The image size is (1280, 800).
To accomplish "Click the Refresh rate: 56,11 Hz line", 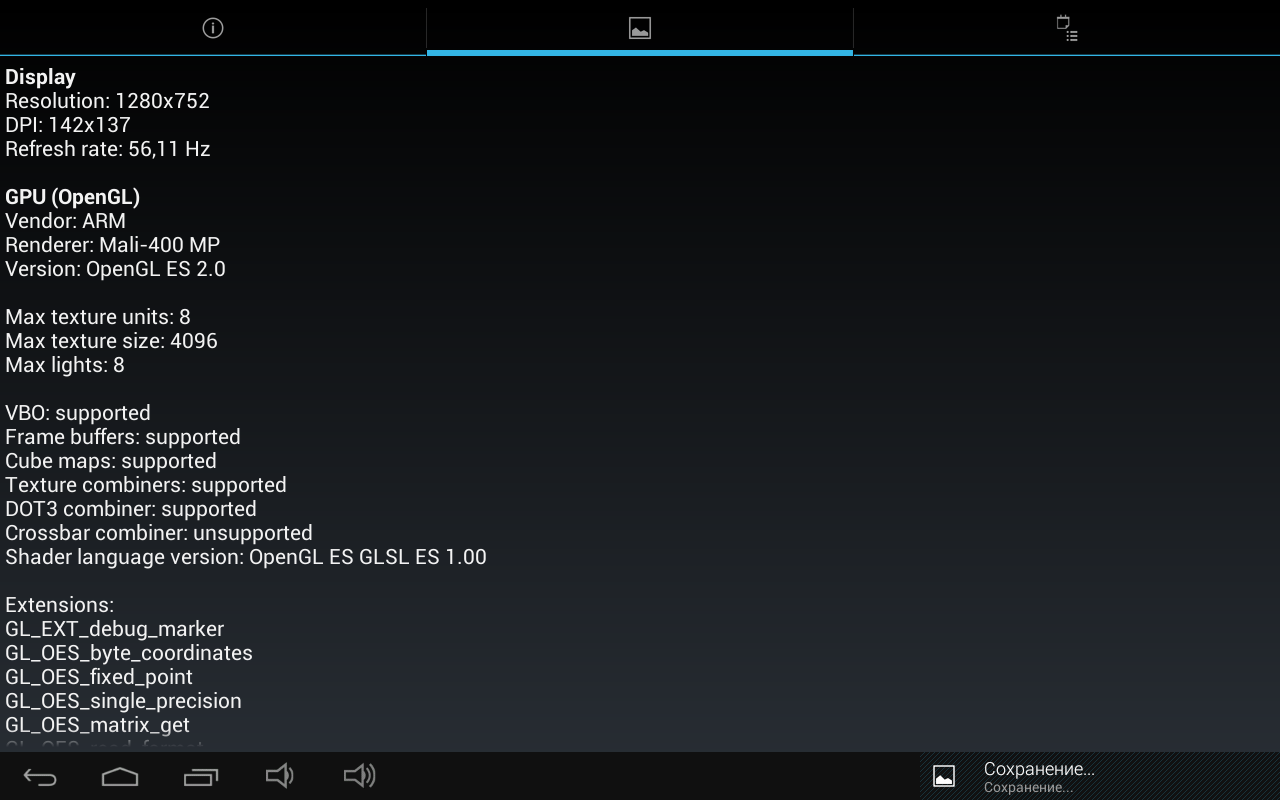I will point(107,149).
